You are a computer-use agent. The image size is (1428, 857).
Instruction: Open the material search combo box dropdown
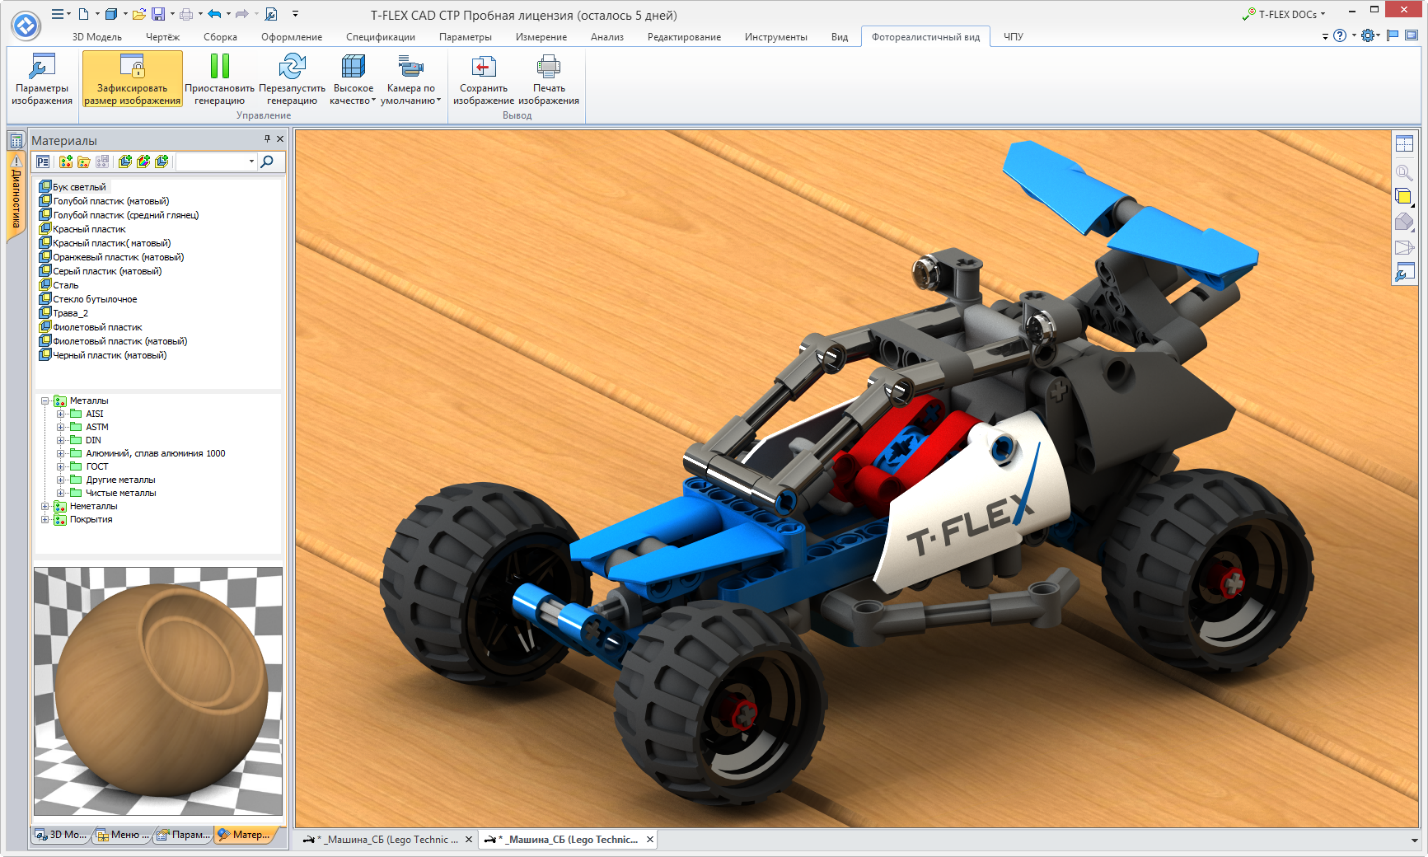click(251, 161)
